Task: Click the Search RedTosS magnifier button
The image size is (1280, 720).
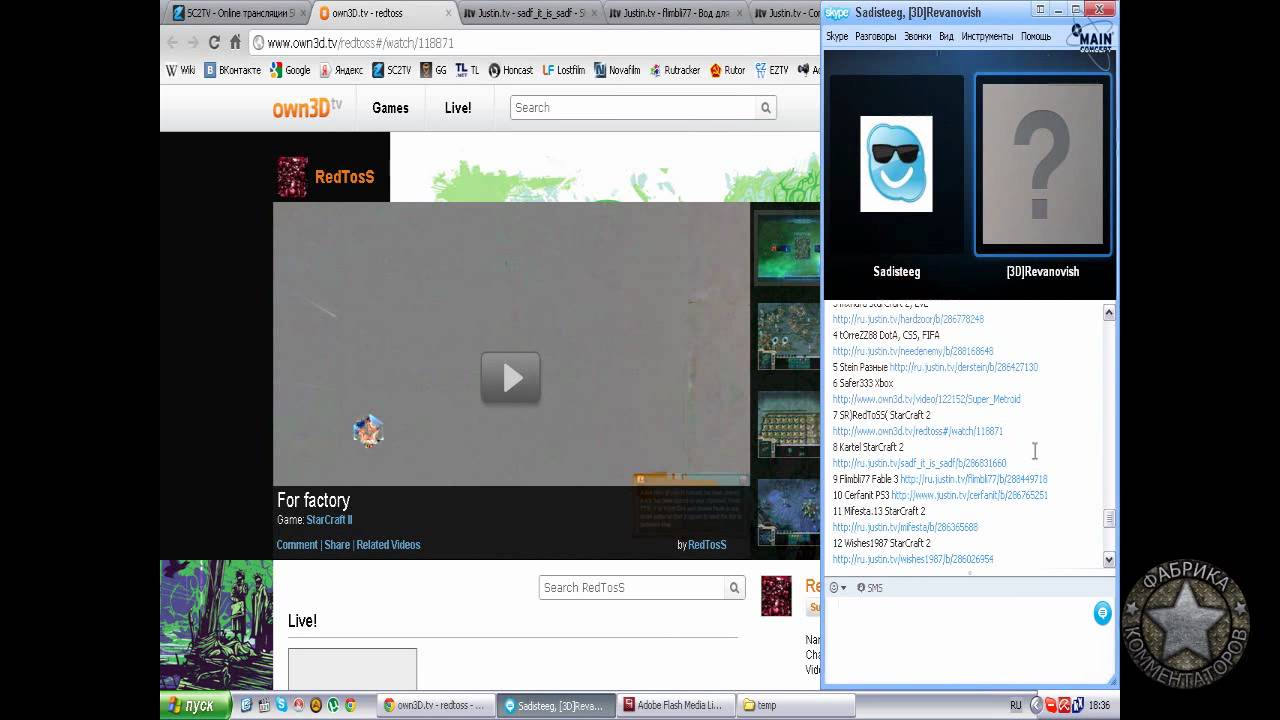Action: click(x=734, y=588)
